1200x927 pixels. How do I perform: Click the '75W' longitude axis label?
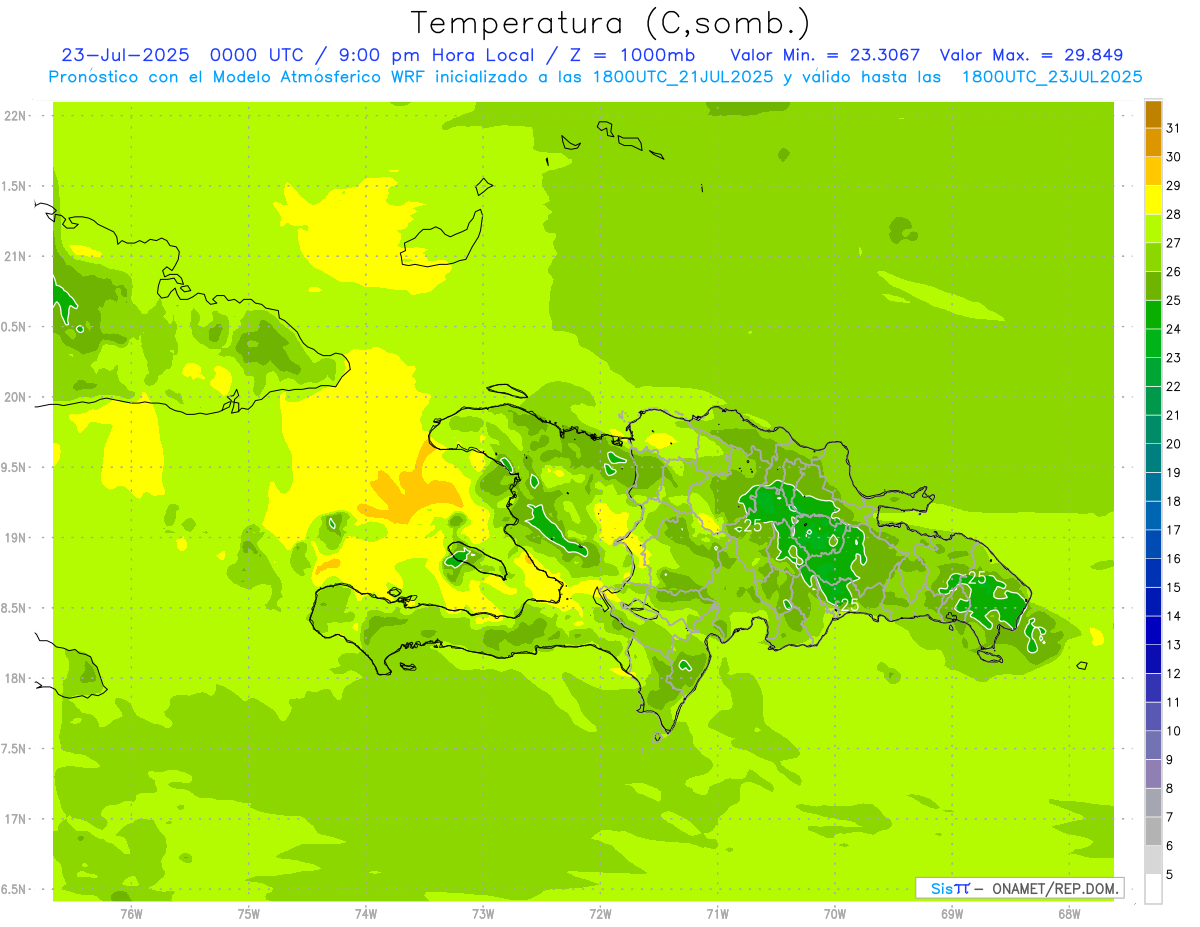click(x=249, y=913)
